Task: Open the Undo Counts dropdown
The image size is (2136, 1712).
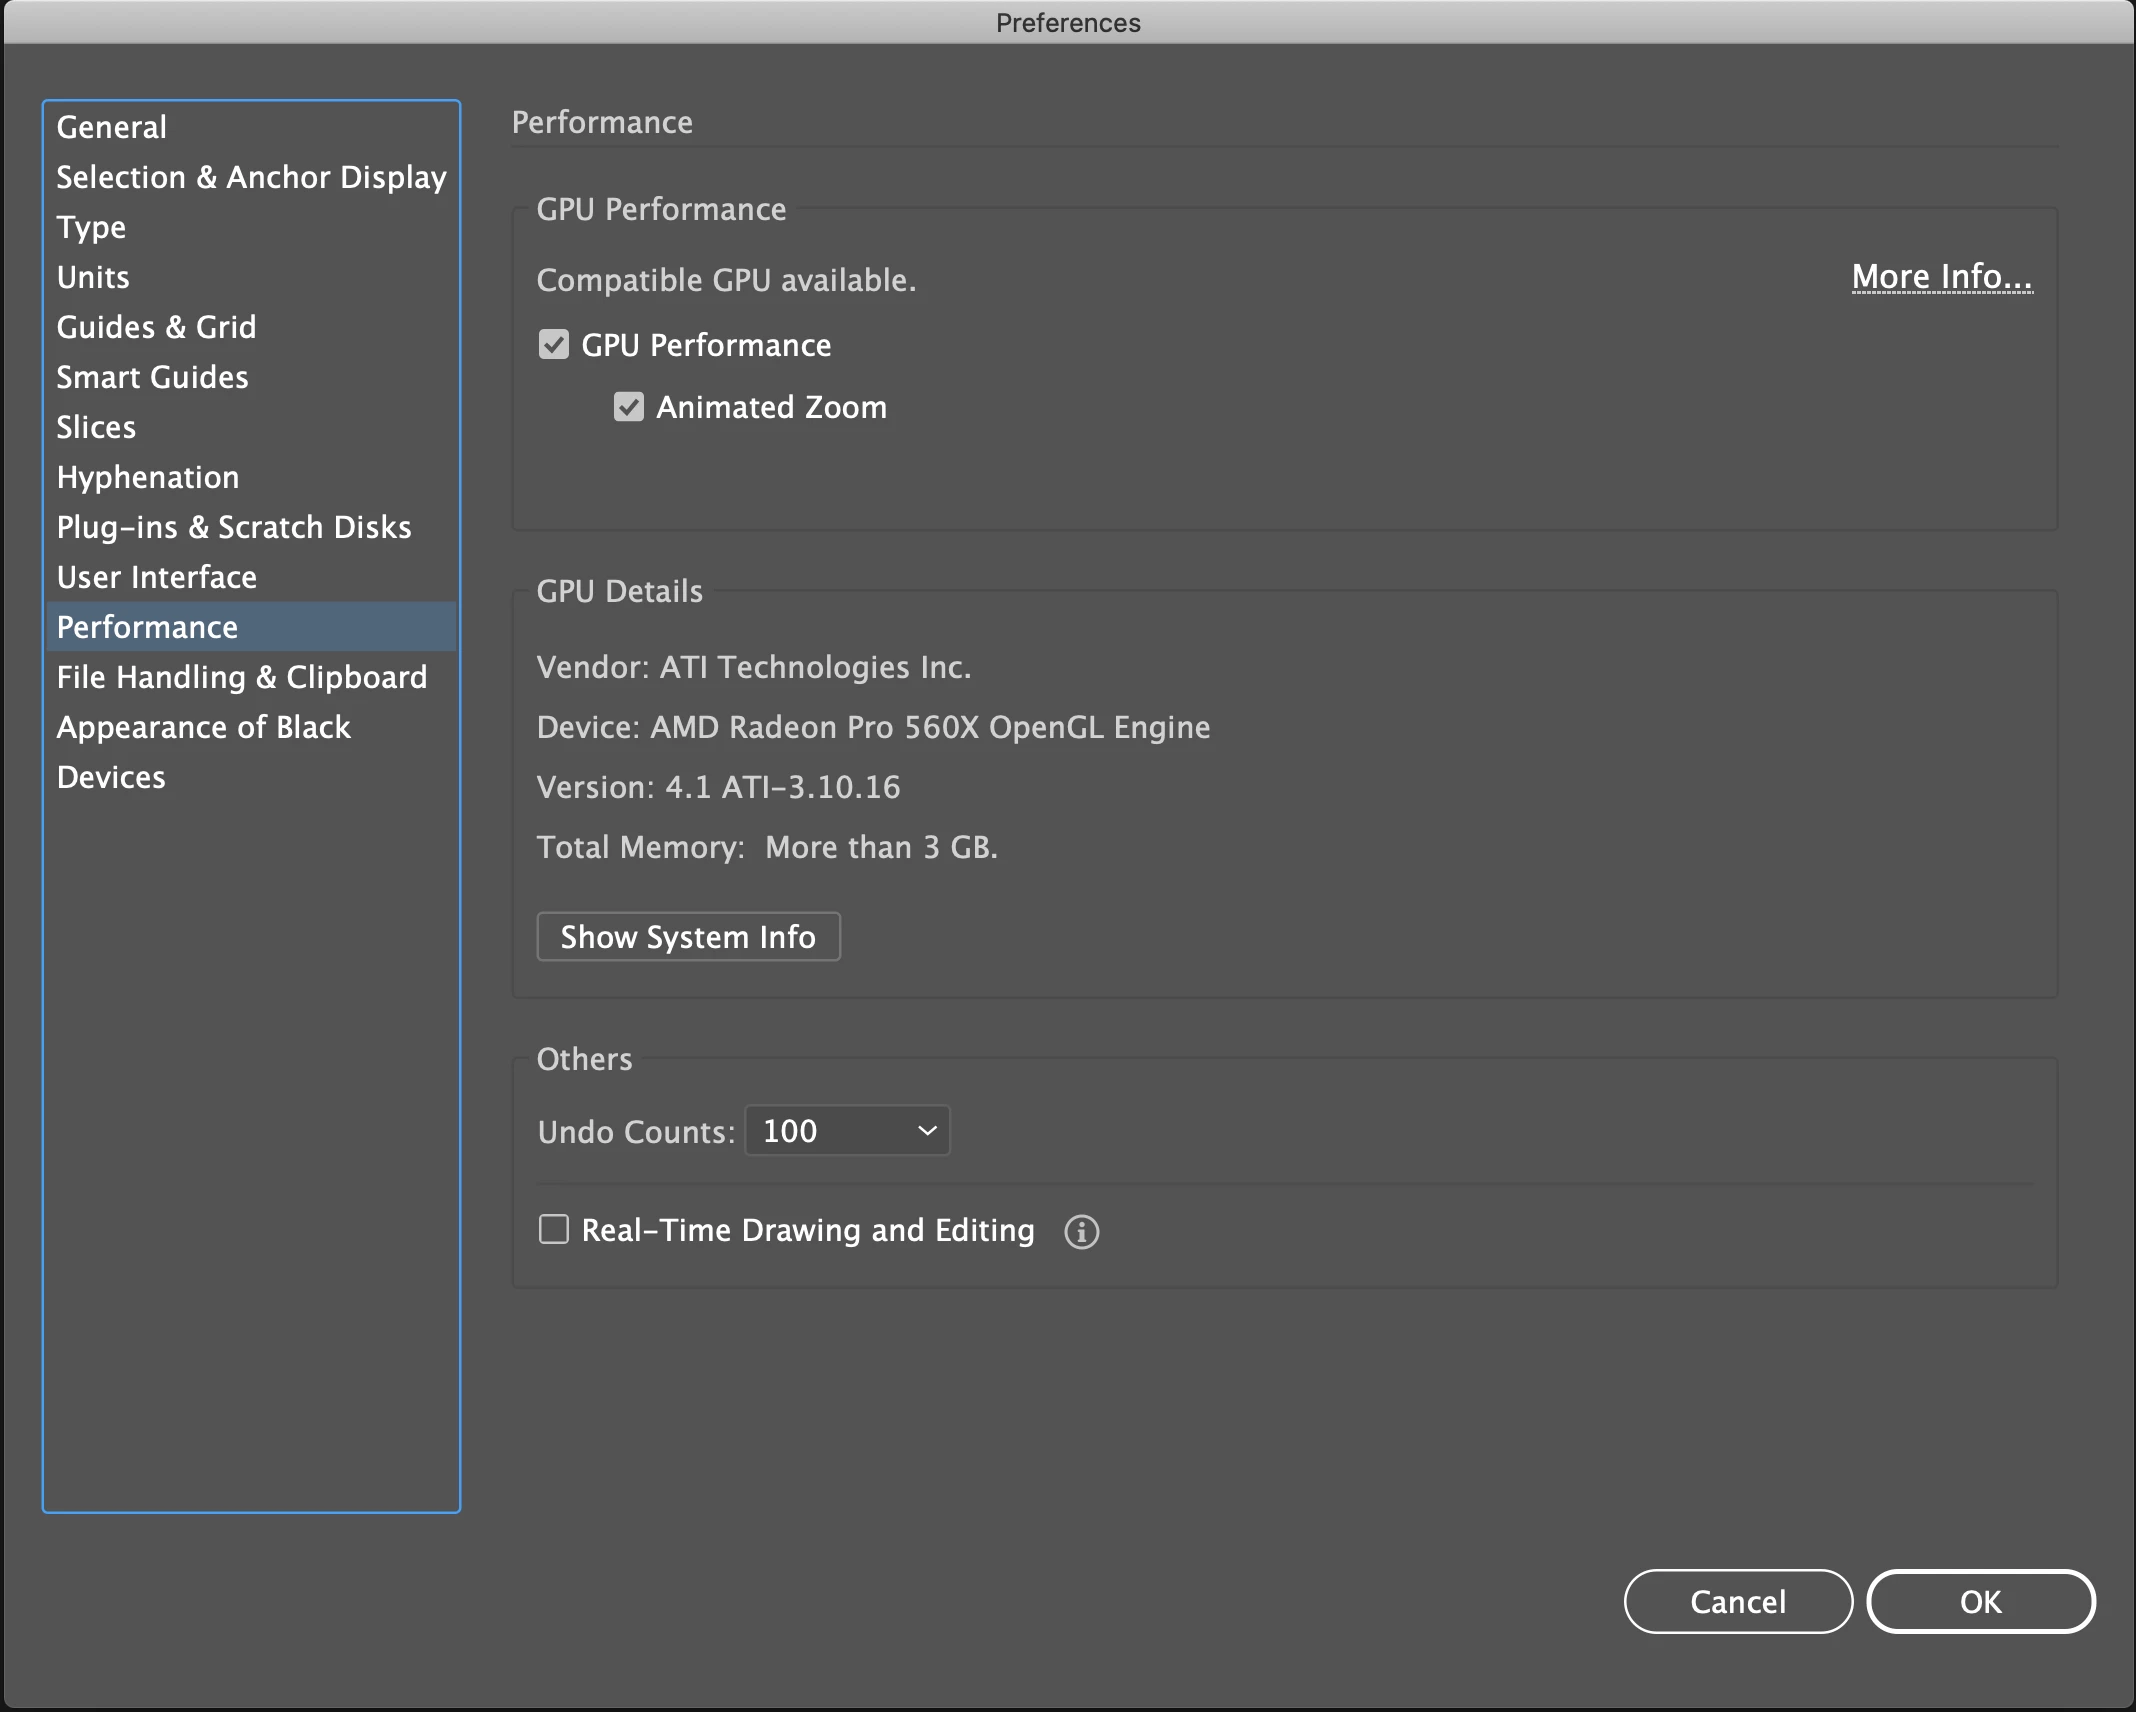Action: [x=847, y=1131]
